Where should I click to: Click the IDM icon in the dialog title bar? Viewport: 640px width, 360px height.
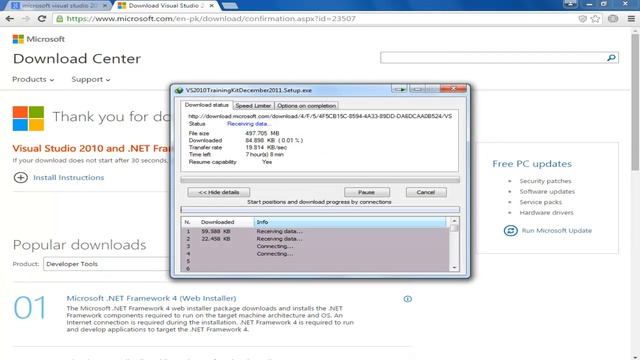point(179,90)
